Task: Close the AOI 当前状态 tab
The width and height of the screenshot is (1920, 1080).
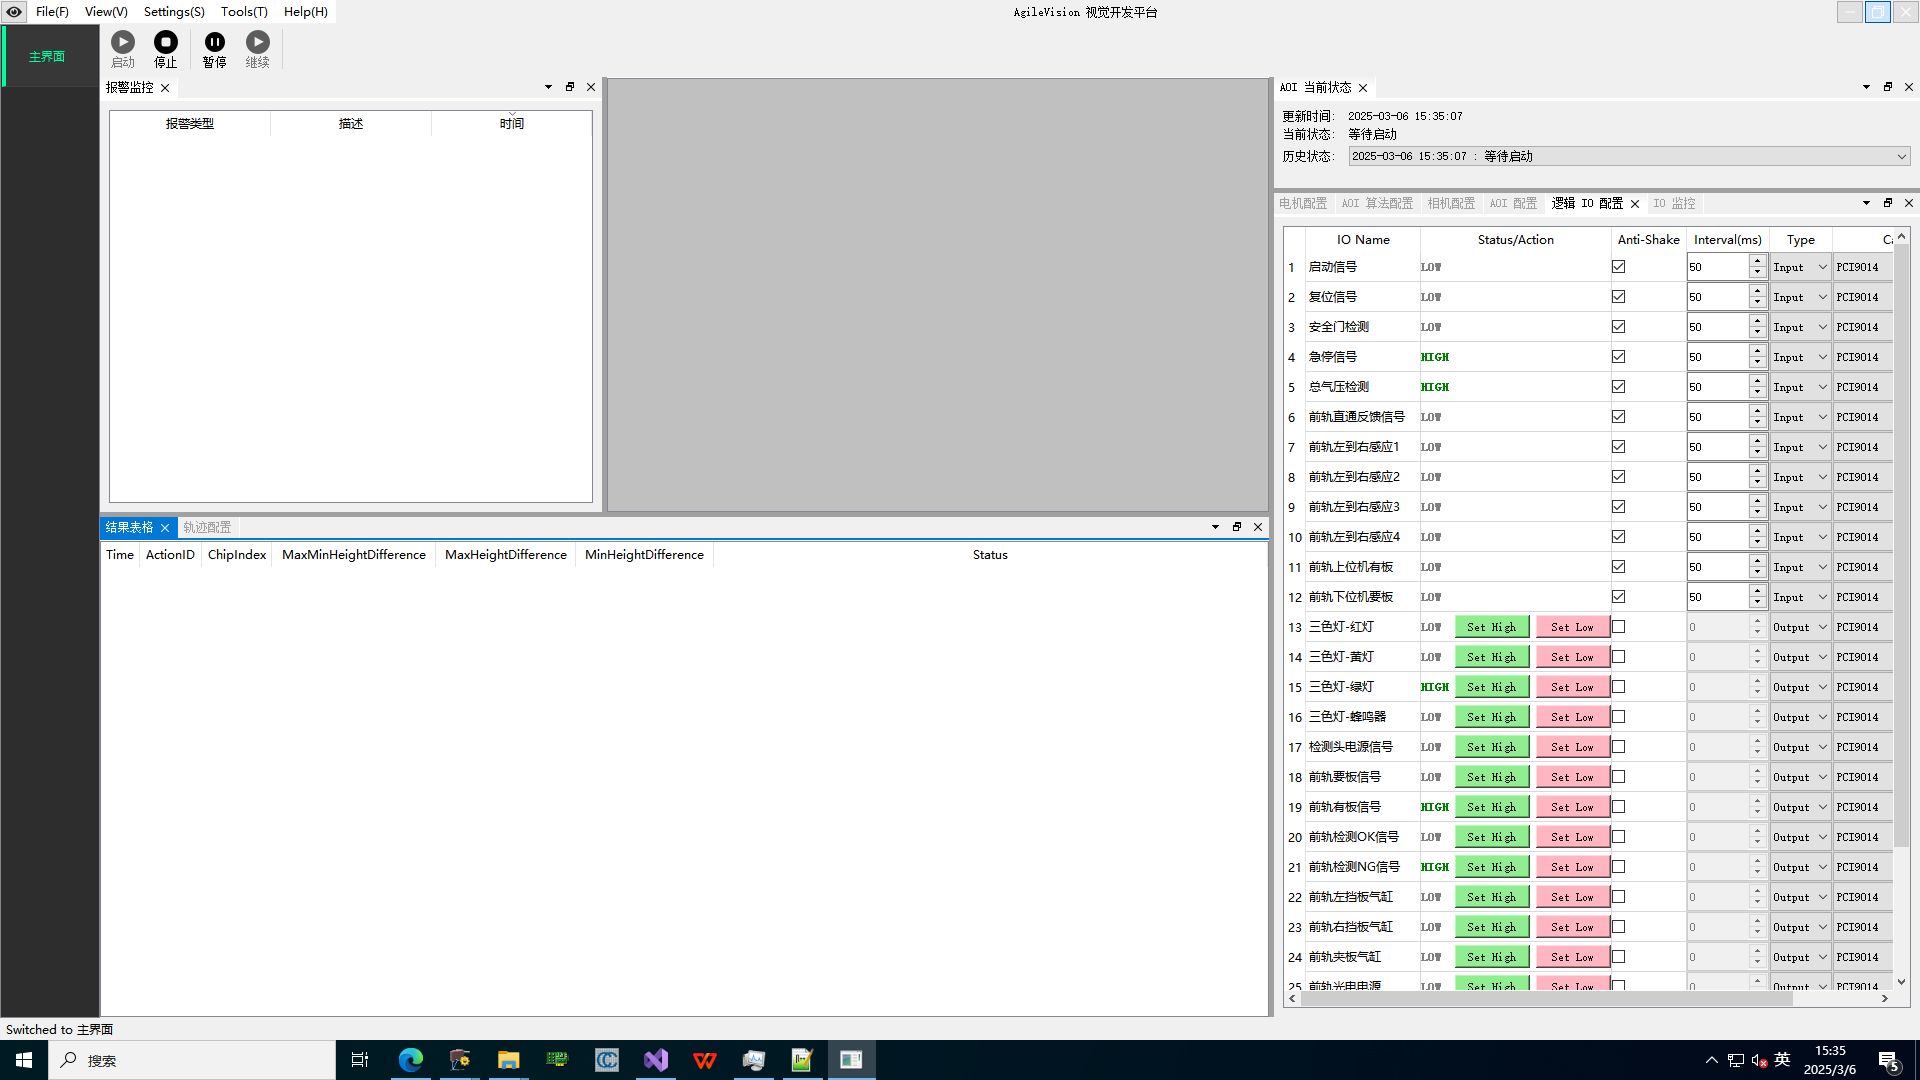Action: (x=1363, y=88)
